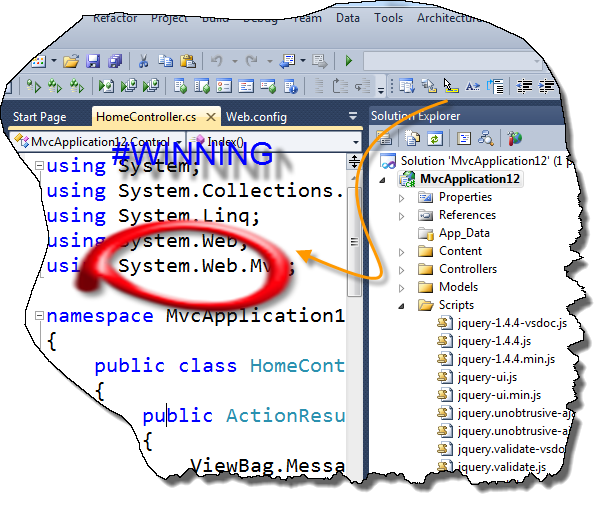This screenshot has width=610, height=513.
Task: Click the Cut scissors icon
Action: tap(143, 61)
